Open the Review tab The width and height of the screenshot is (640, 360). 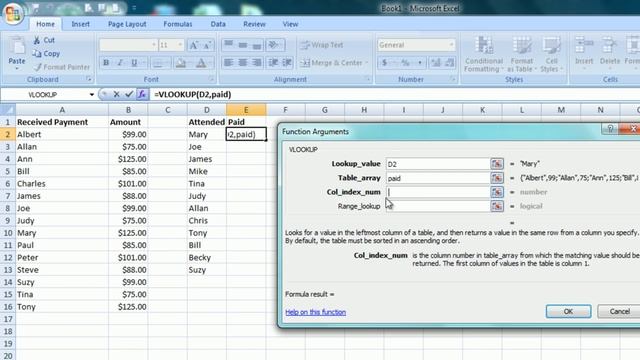[254, 24]
